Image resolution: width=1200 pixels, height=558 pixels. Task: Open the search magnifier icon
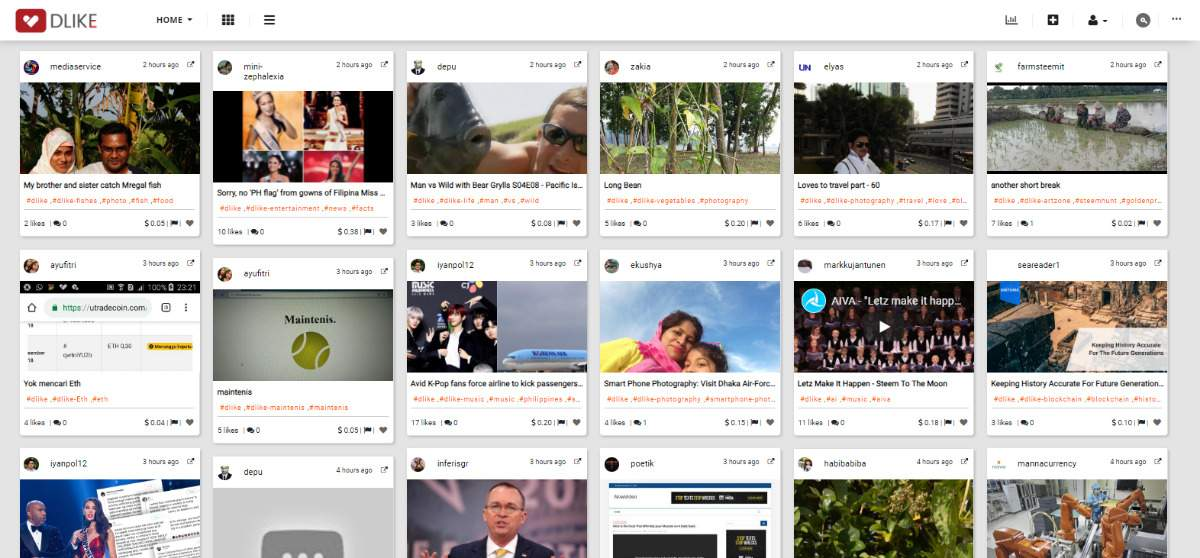(x=1143, y=20)
